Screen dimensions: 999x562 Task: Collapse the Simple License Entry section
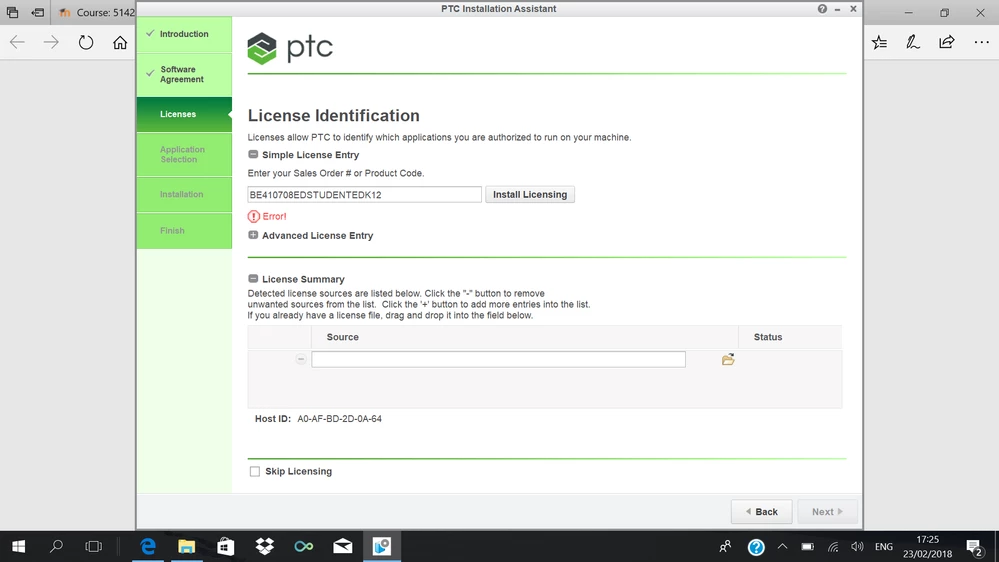click(x=253, y=154)
